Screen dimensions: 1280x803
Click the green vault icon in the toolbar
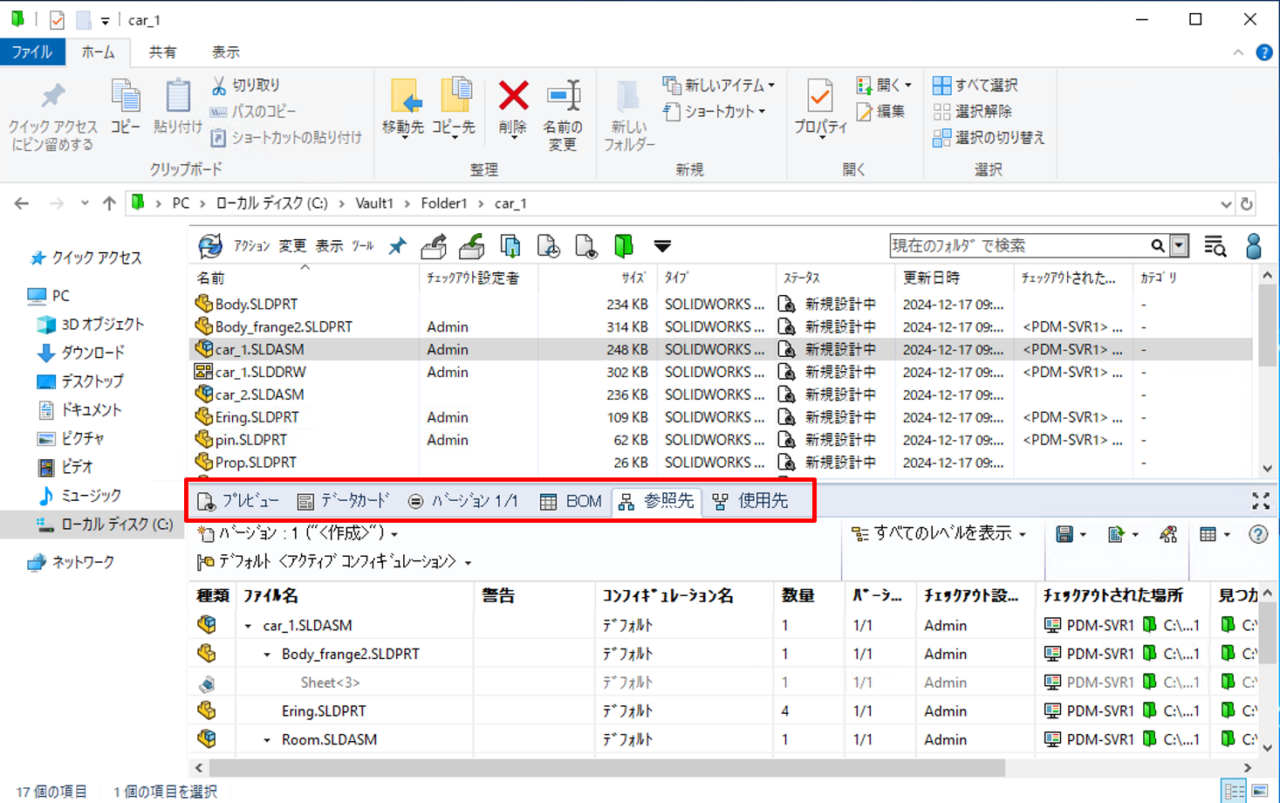point(622,246)
